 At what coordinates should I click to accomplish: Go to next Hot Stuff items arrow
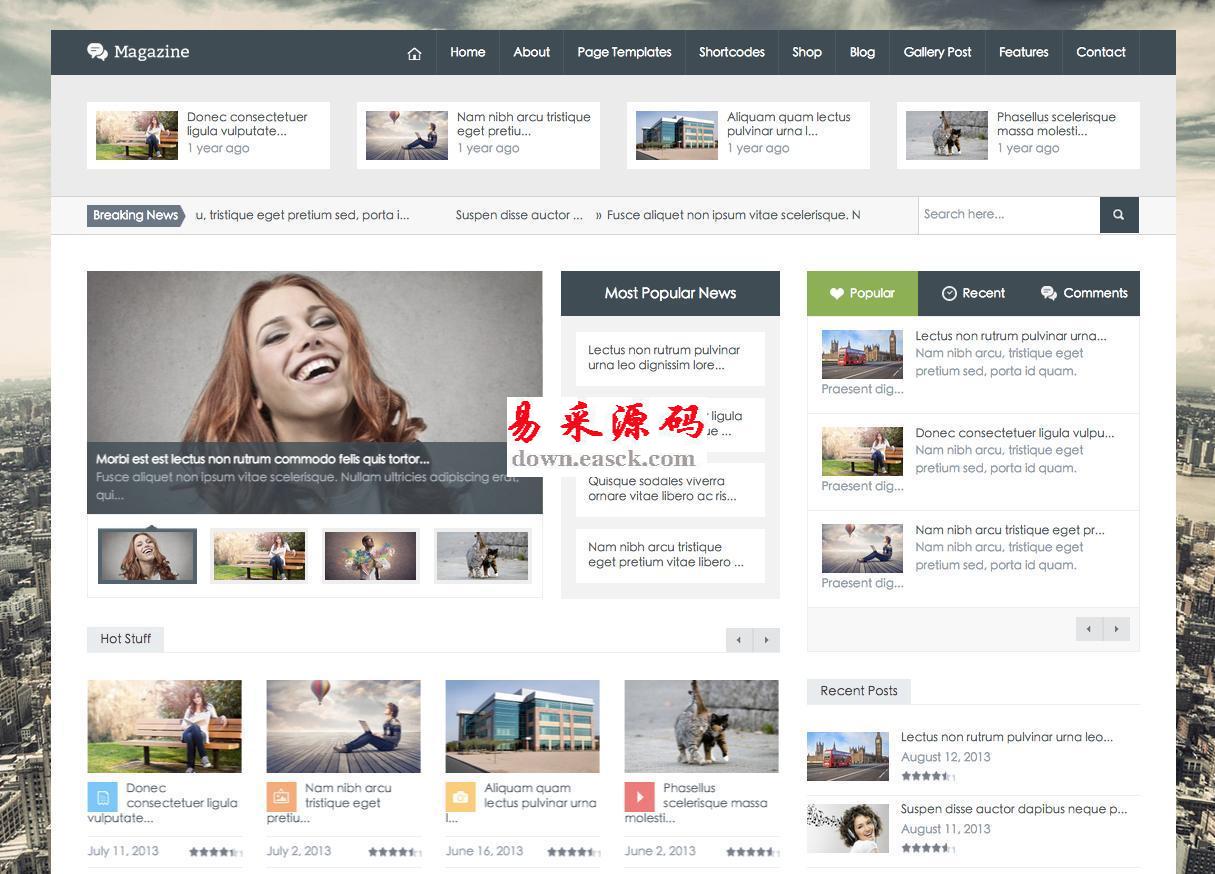click(766, 640)
